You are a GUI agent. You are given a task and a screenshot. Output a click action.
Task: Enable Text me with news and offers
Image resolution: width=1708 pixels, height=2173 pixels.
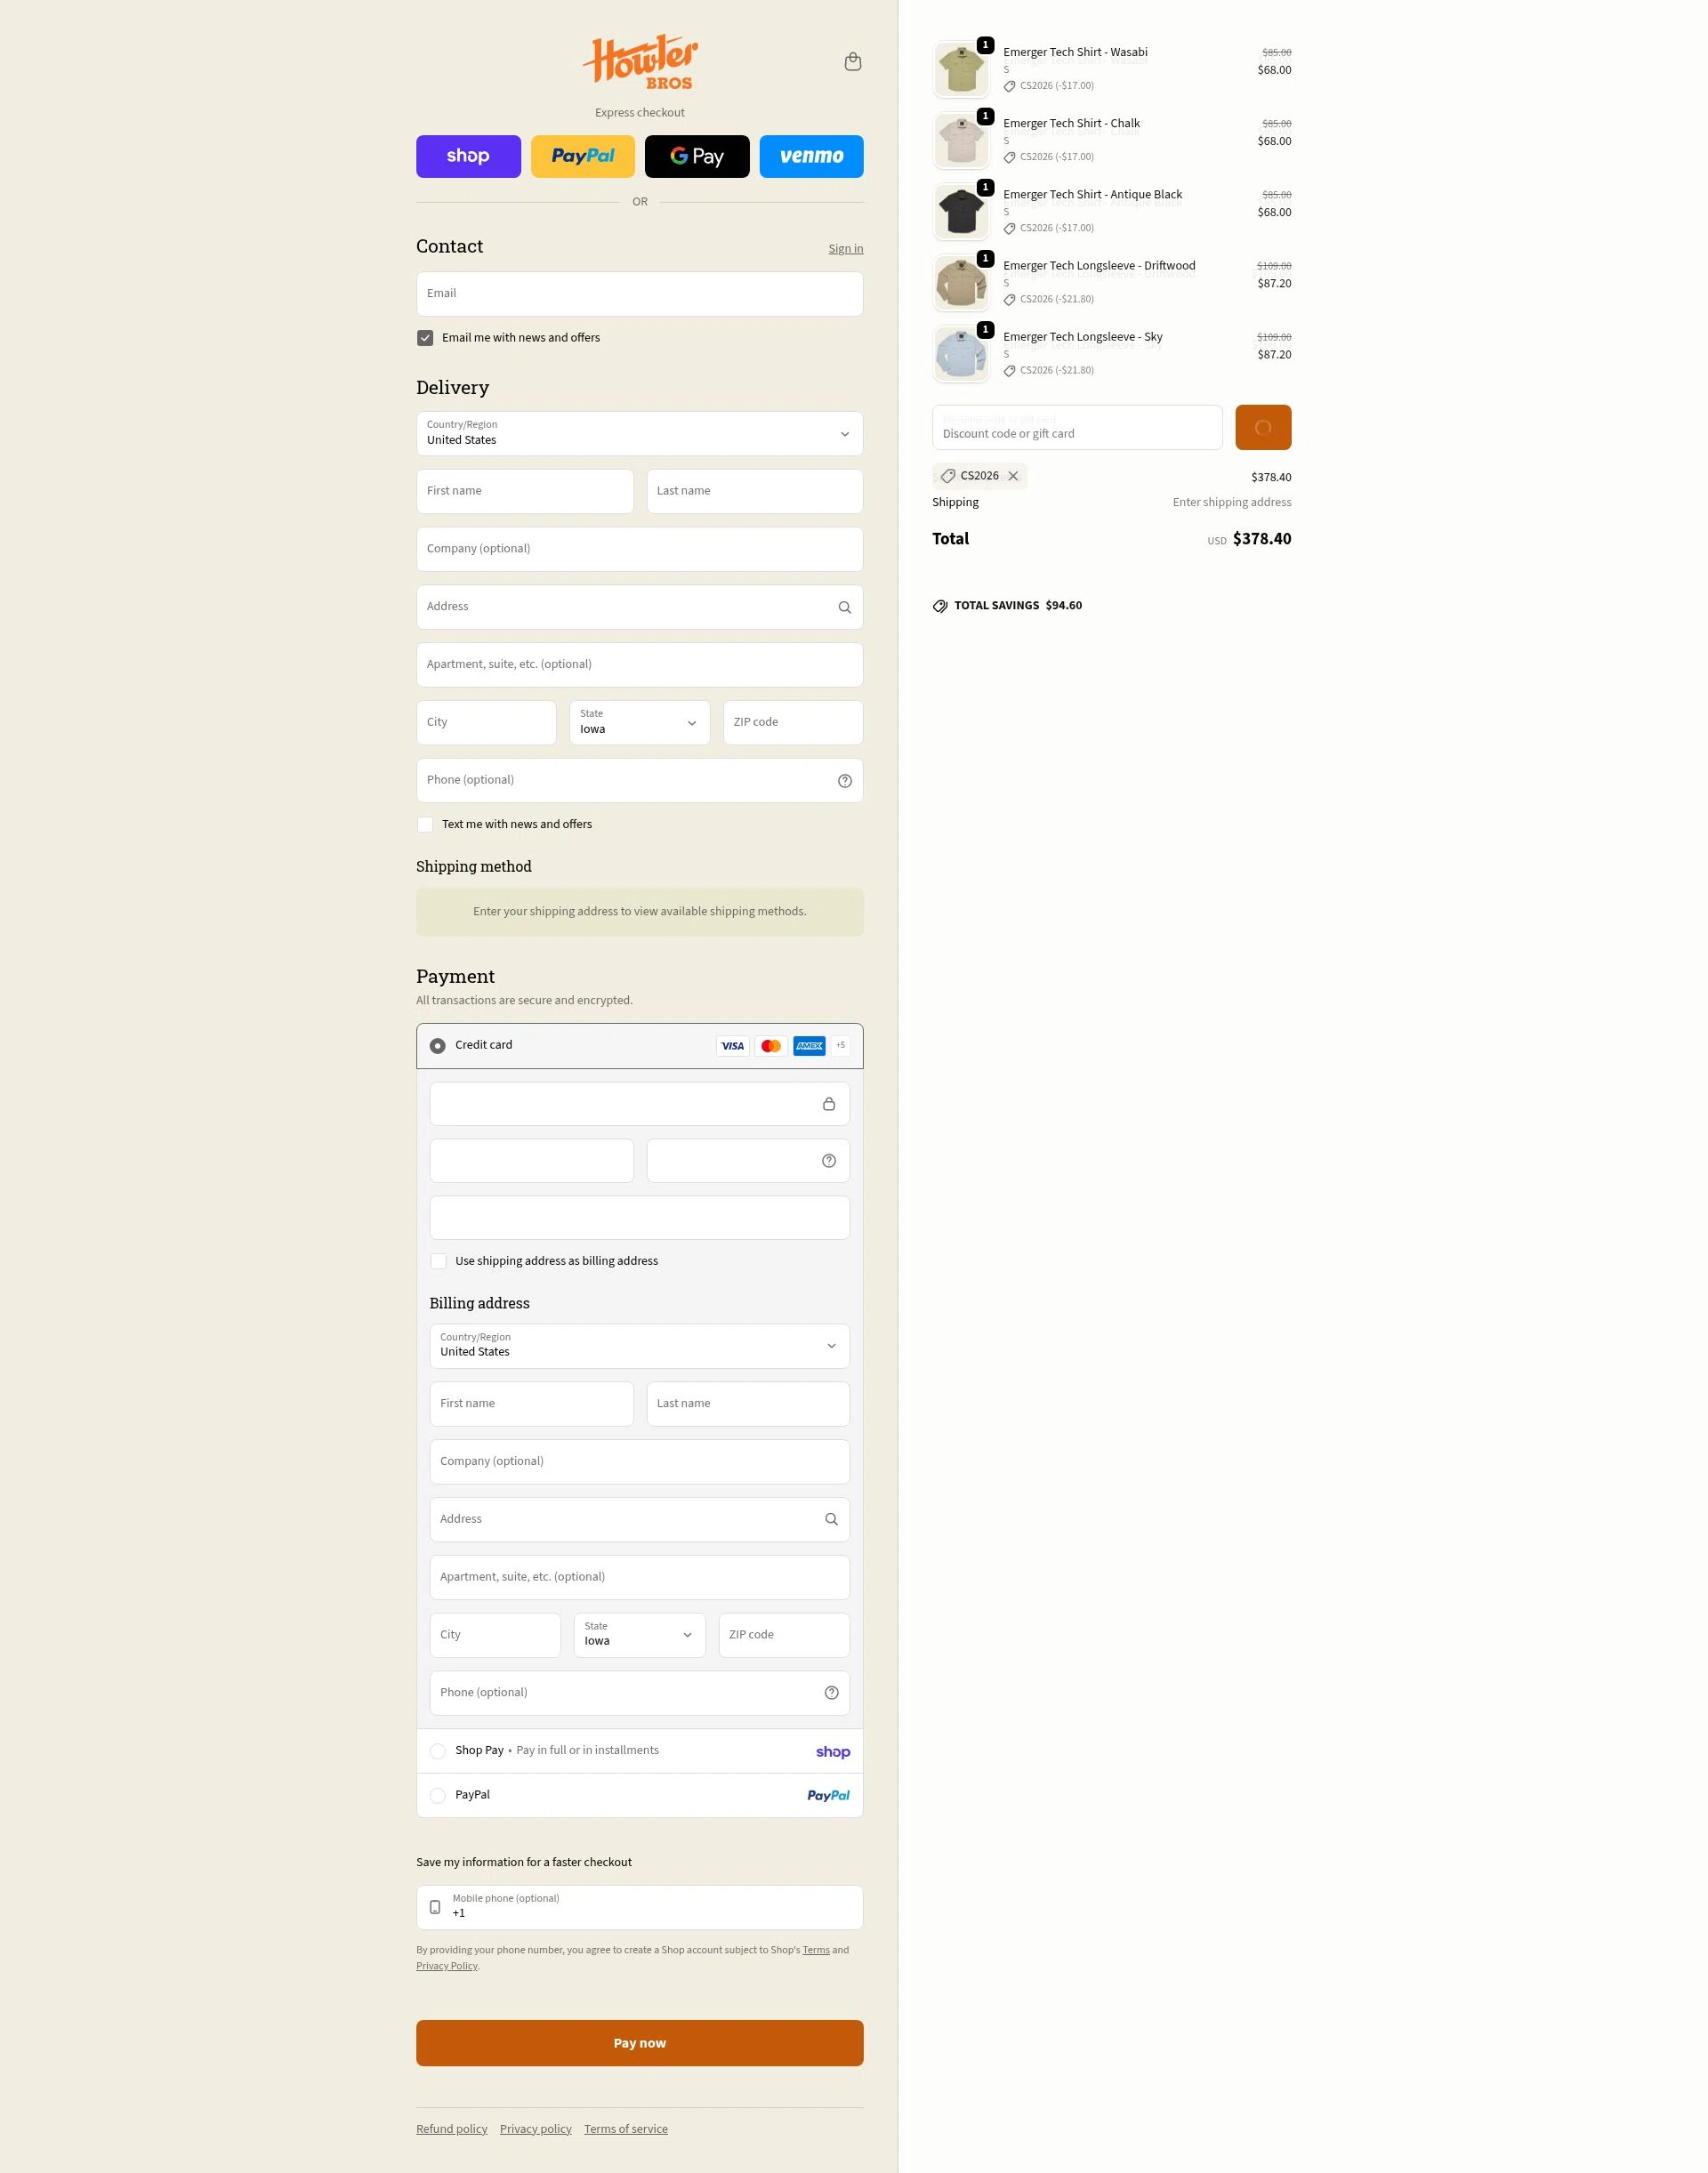tap(425, 825)
